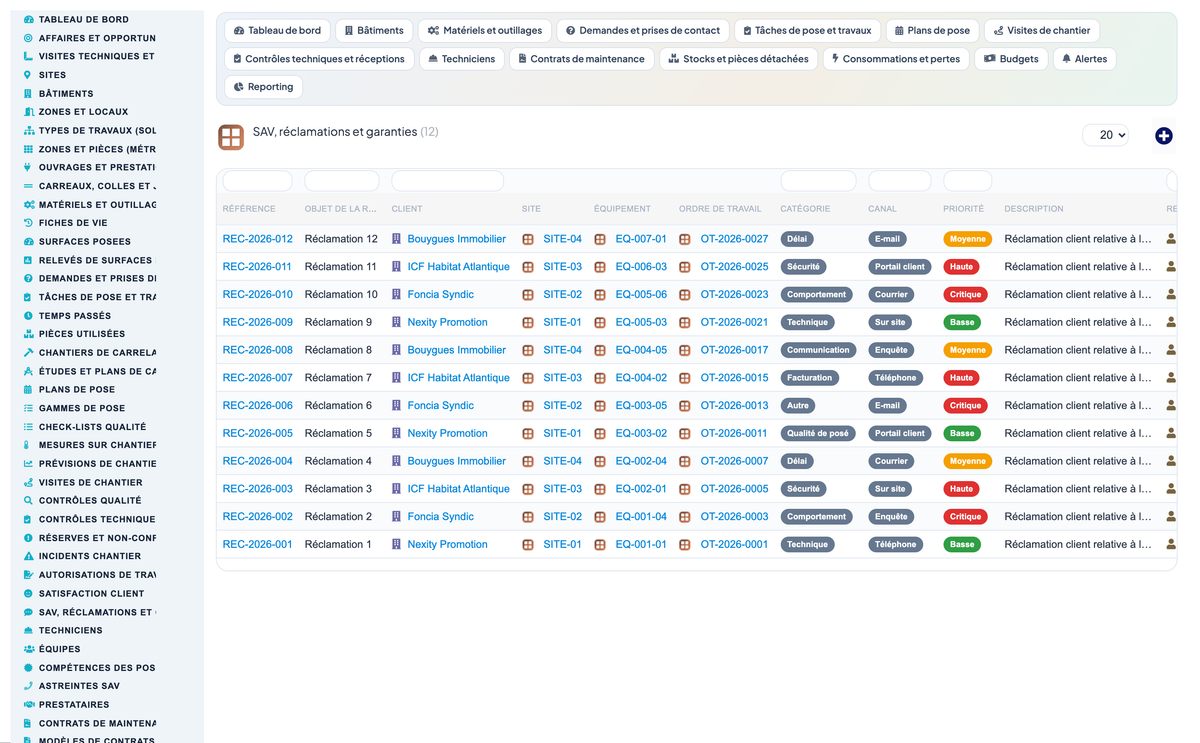
Task: Select Zones et locaux in the sidebar
Action: click(x=83, y=112)
